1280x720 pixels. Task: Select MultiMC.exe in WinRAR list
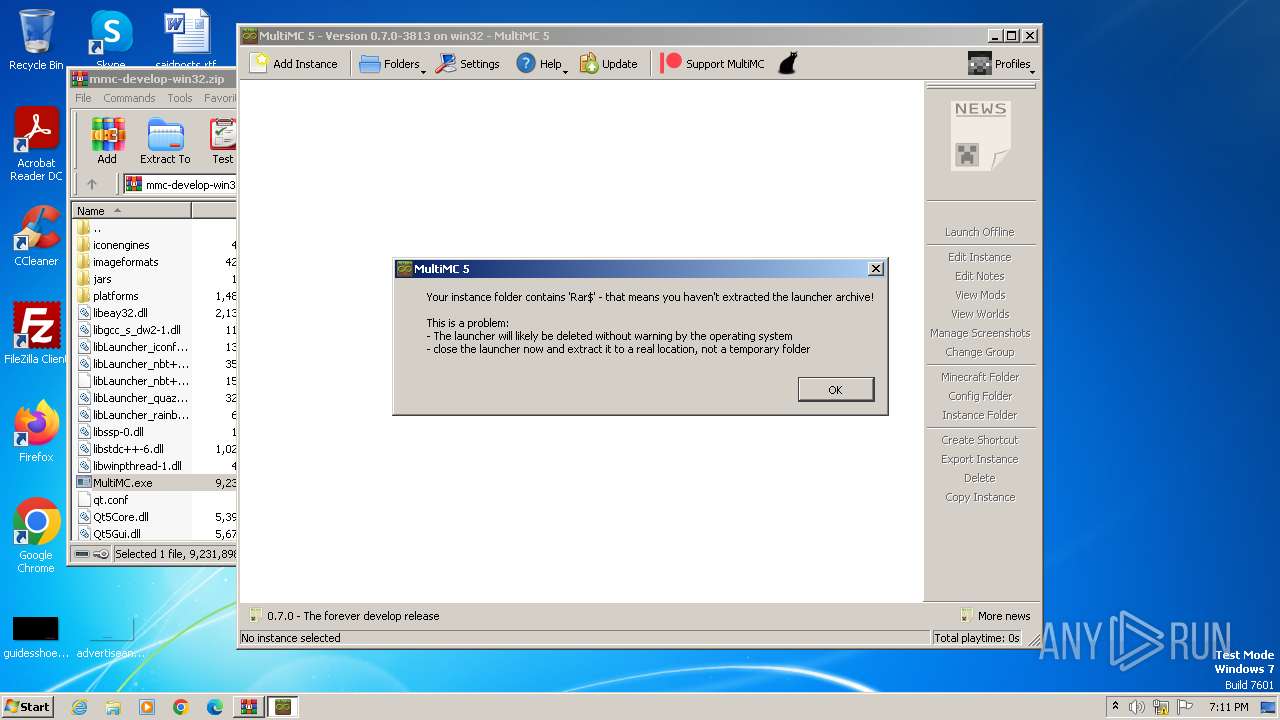[x=122, y=483]
